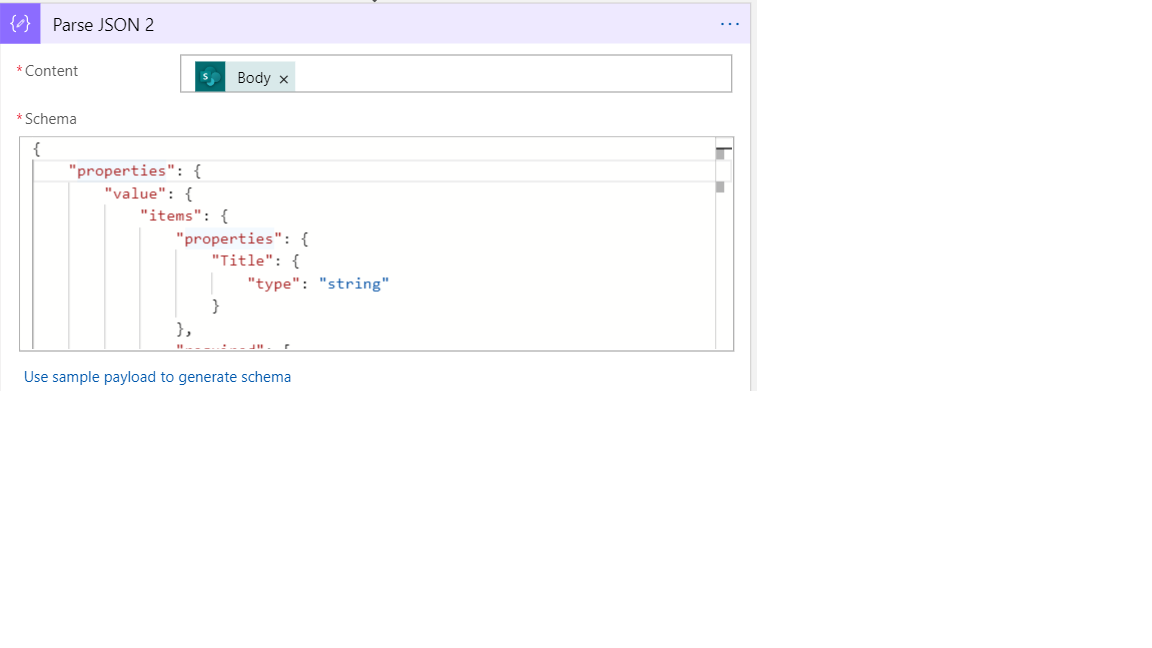The width and height of the screenshot is (1152, 648).
Task: Click 'Use sample payload to generate schema'
Action: coord(157,376)
